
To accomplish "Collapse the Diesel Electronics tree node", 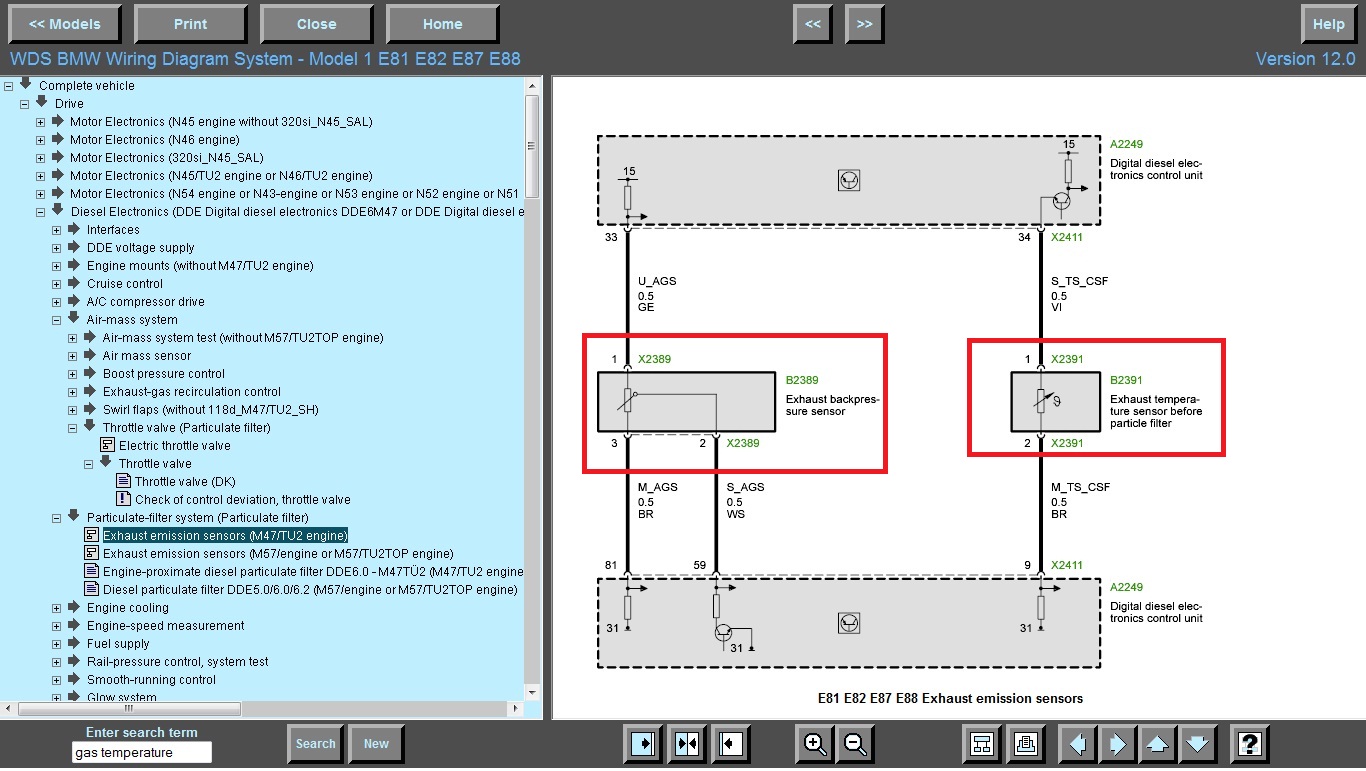I will click(x=41, y=212).
